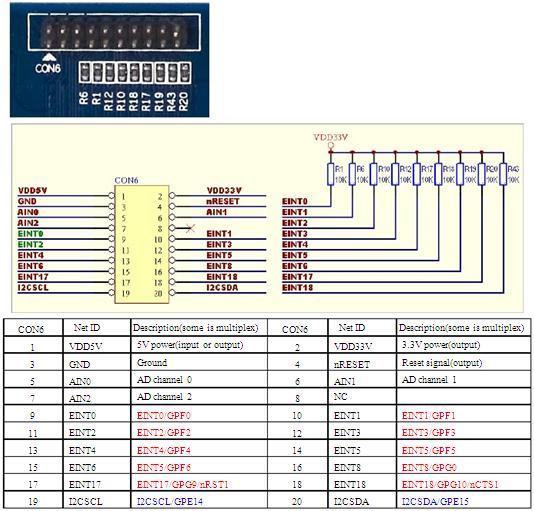
Task: Click the nRESET net label in the schematic
Action: (223, 201)
